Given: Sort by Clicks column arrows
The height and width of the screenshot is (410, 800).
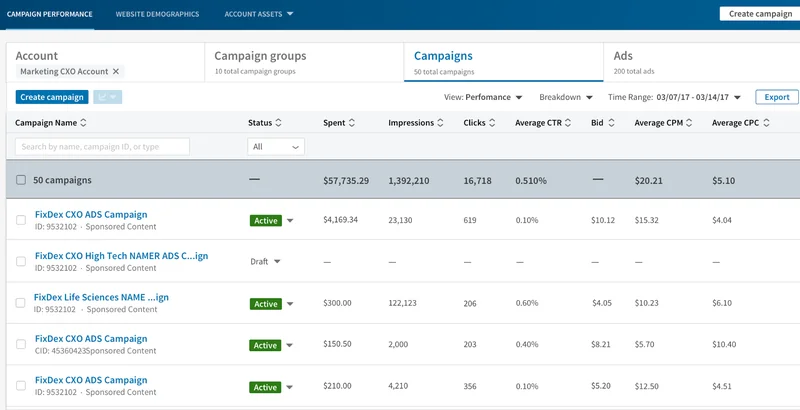Looking at the screenshot, I should click(x=492, y=123).
